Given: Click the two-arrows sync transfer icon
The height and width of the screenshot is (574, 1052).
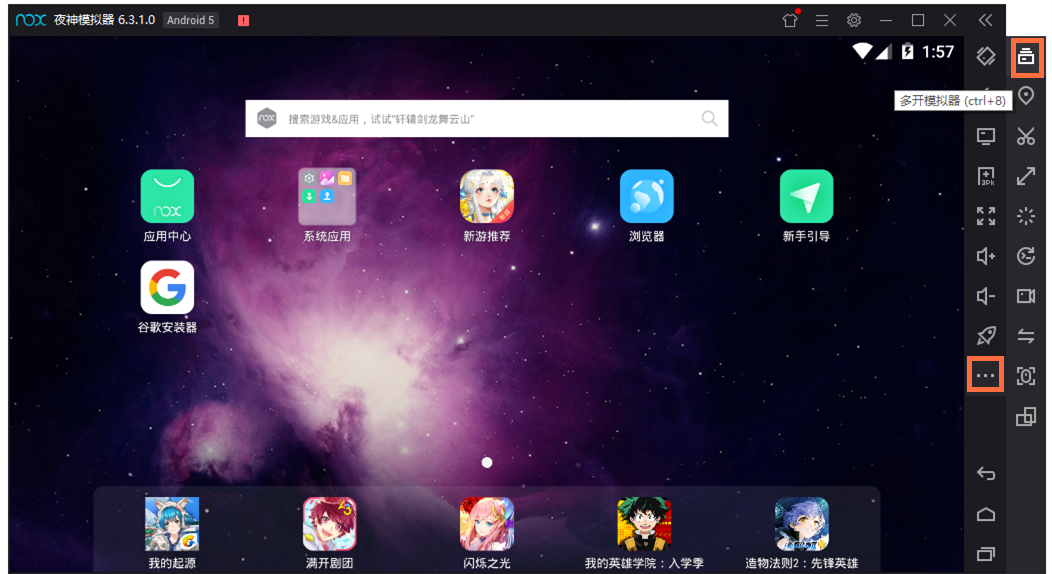Looking at the screenshot, I should click(x=1026, y=335).
